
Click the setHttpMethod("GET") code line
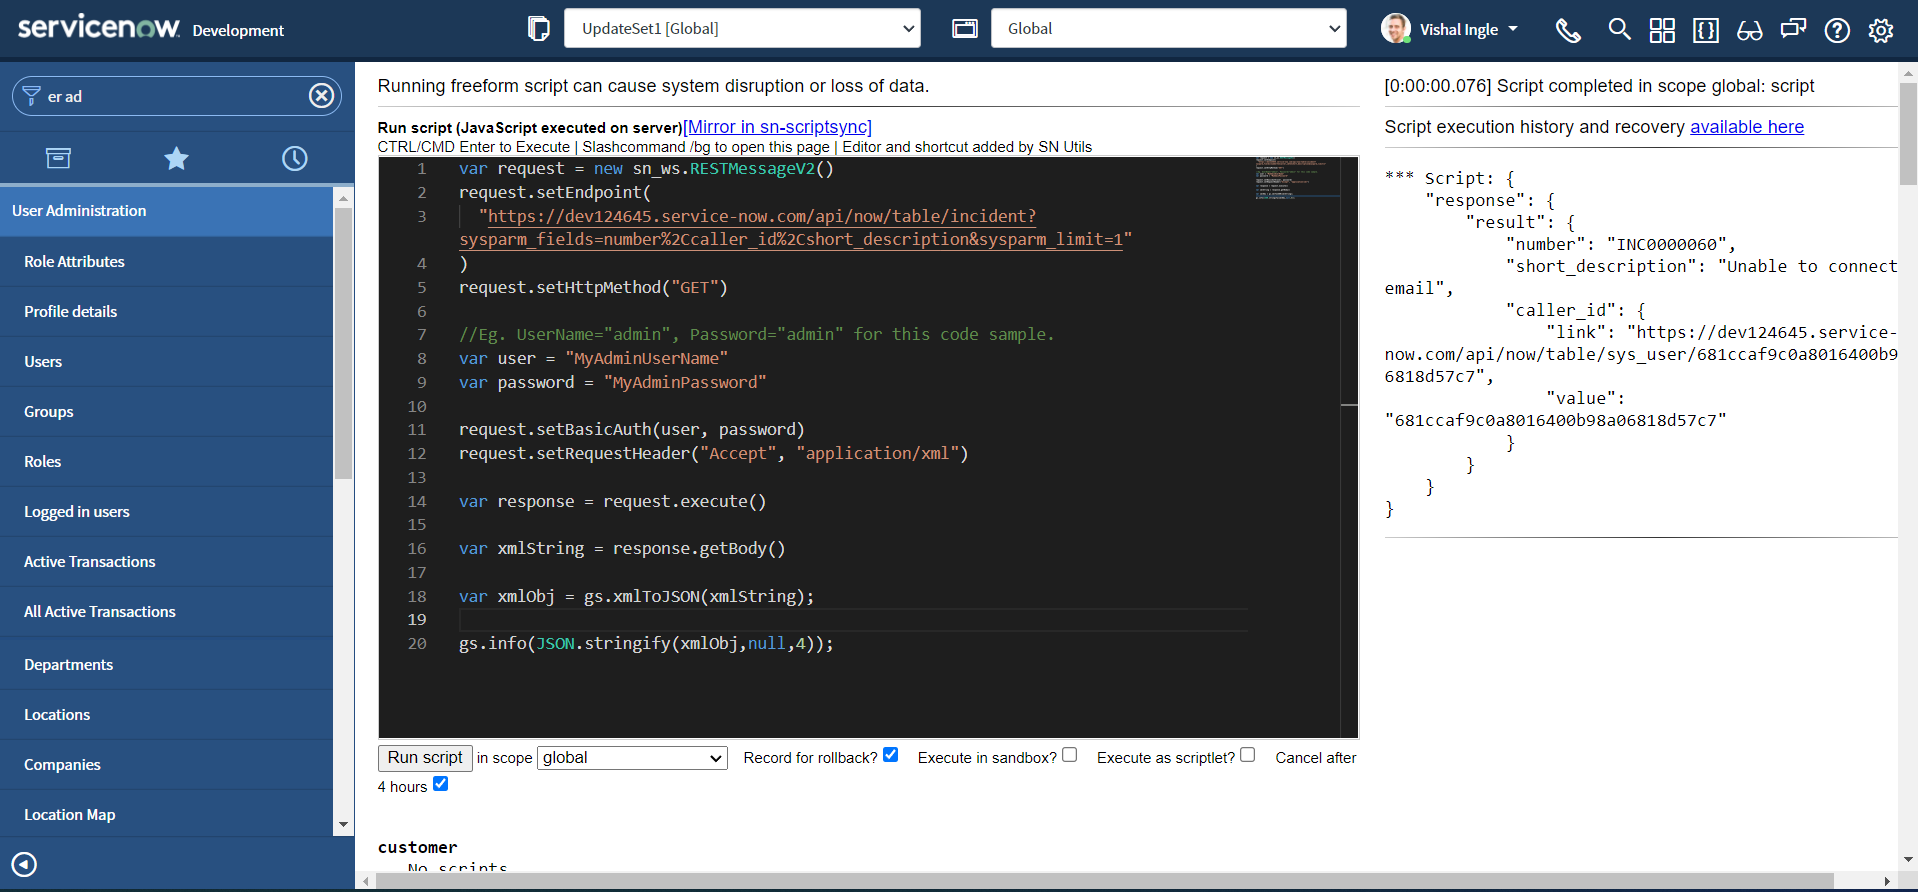593,288
